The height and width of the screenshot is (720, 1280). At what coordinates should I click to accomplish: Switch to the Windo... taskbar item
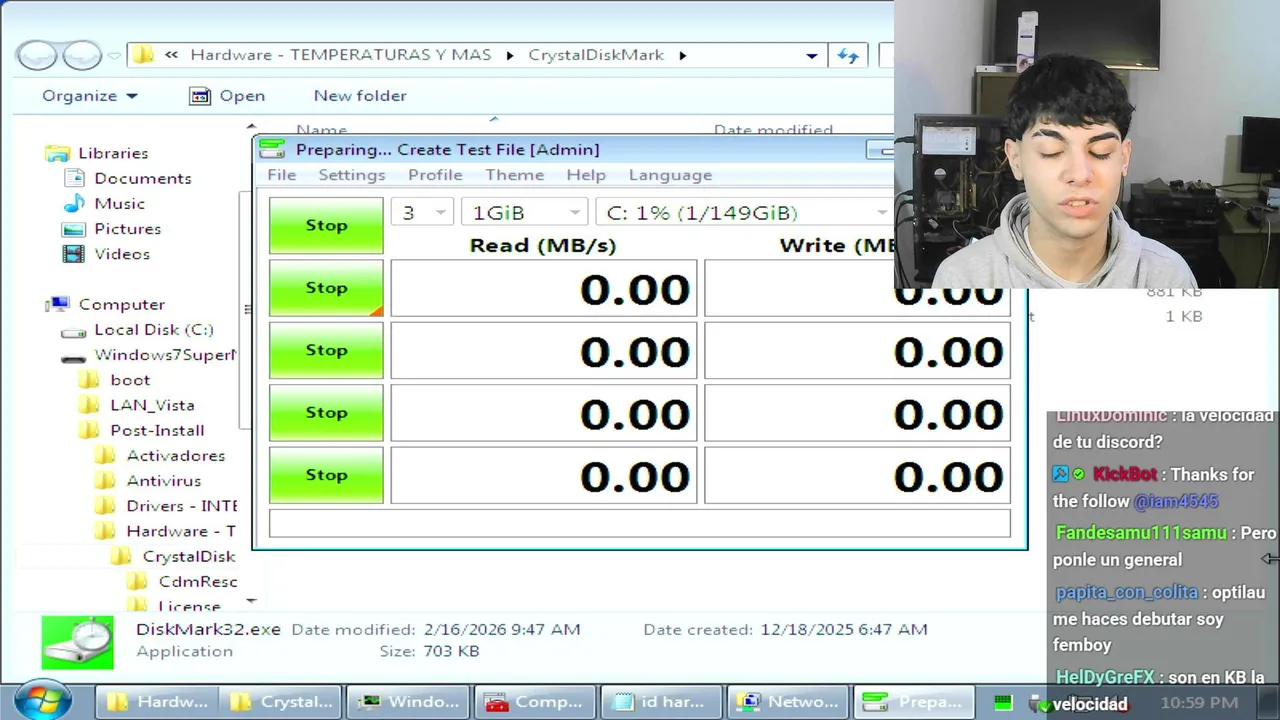pos(409,702)
